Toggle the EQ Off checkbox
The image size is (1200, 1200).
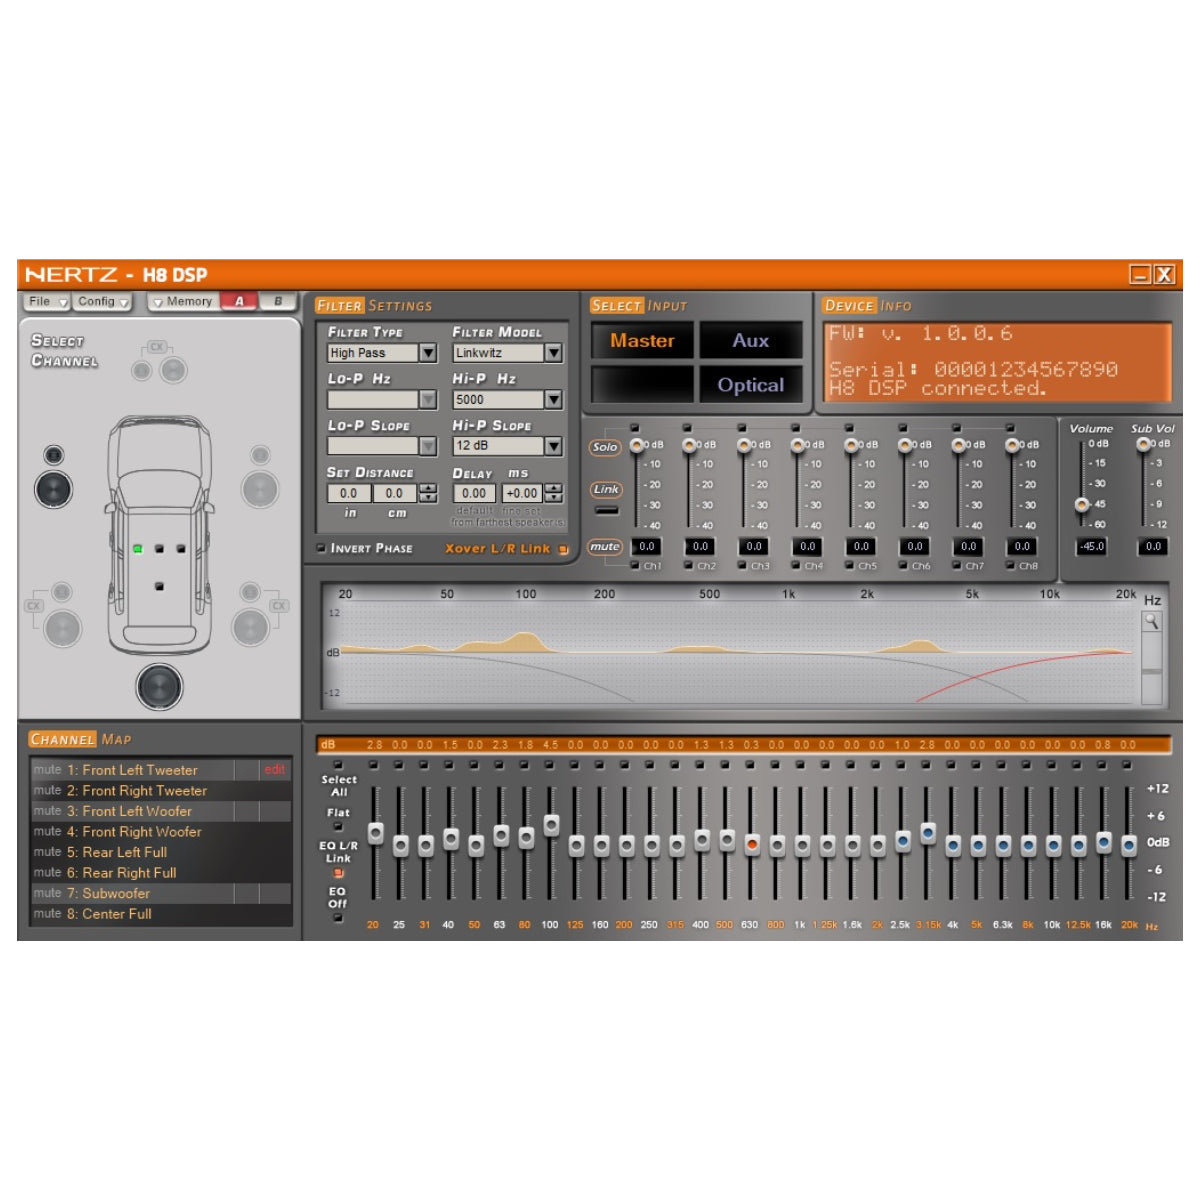[338, 917]
